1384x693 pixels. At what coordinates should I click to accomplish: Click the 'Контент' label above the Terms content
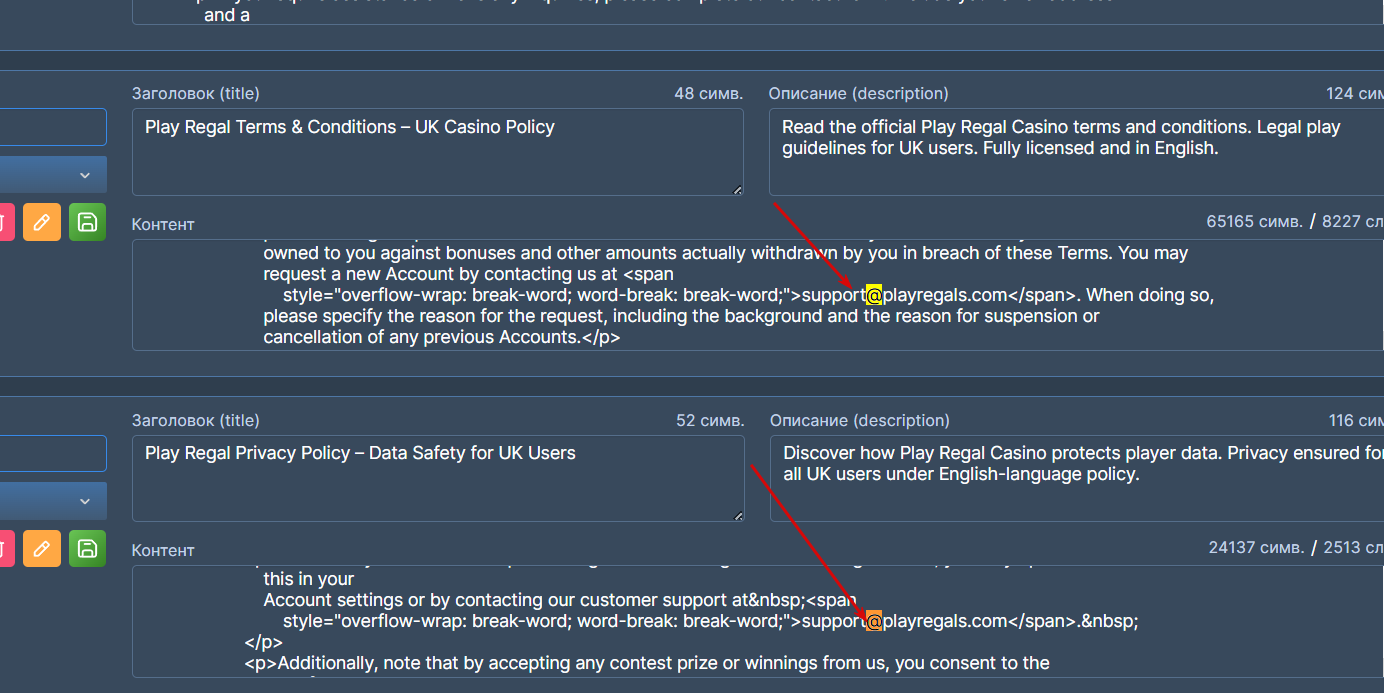coord(163,224)
